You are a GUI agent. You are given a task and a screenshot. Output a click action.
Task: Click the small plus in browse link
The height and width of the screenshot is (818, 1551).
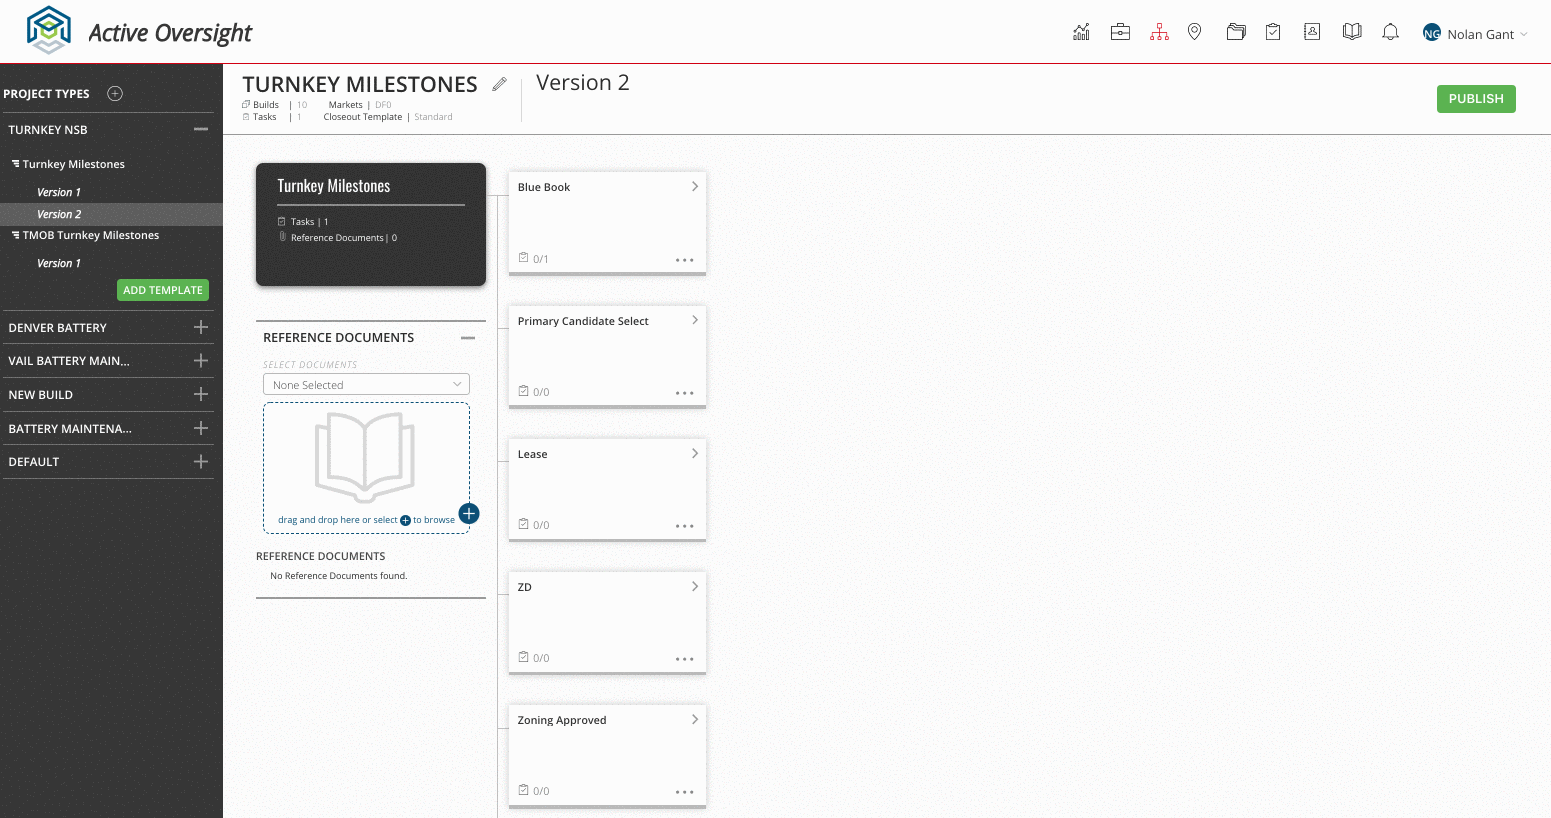(405, 520)
